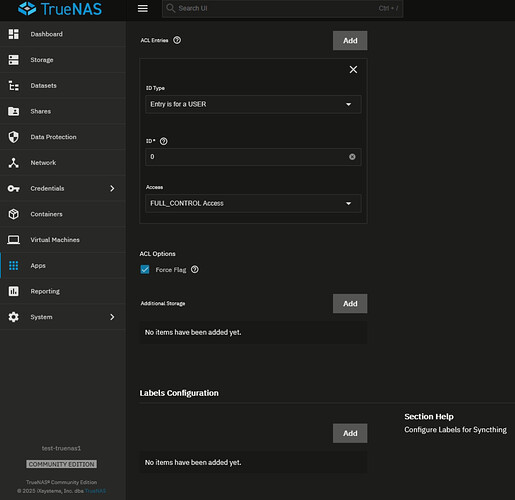Open the Access FULL_CONTROL dropdown
The height and width of the screenshot is (500, 515).
tap(253, 203)
